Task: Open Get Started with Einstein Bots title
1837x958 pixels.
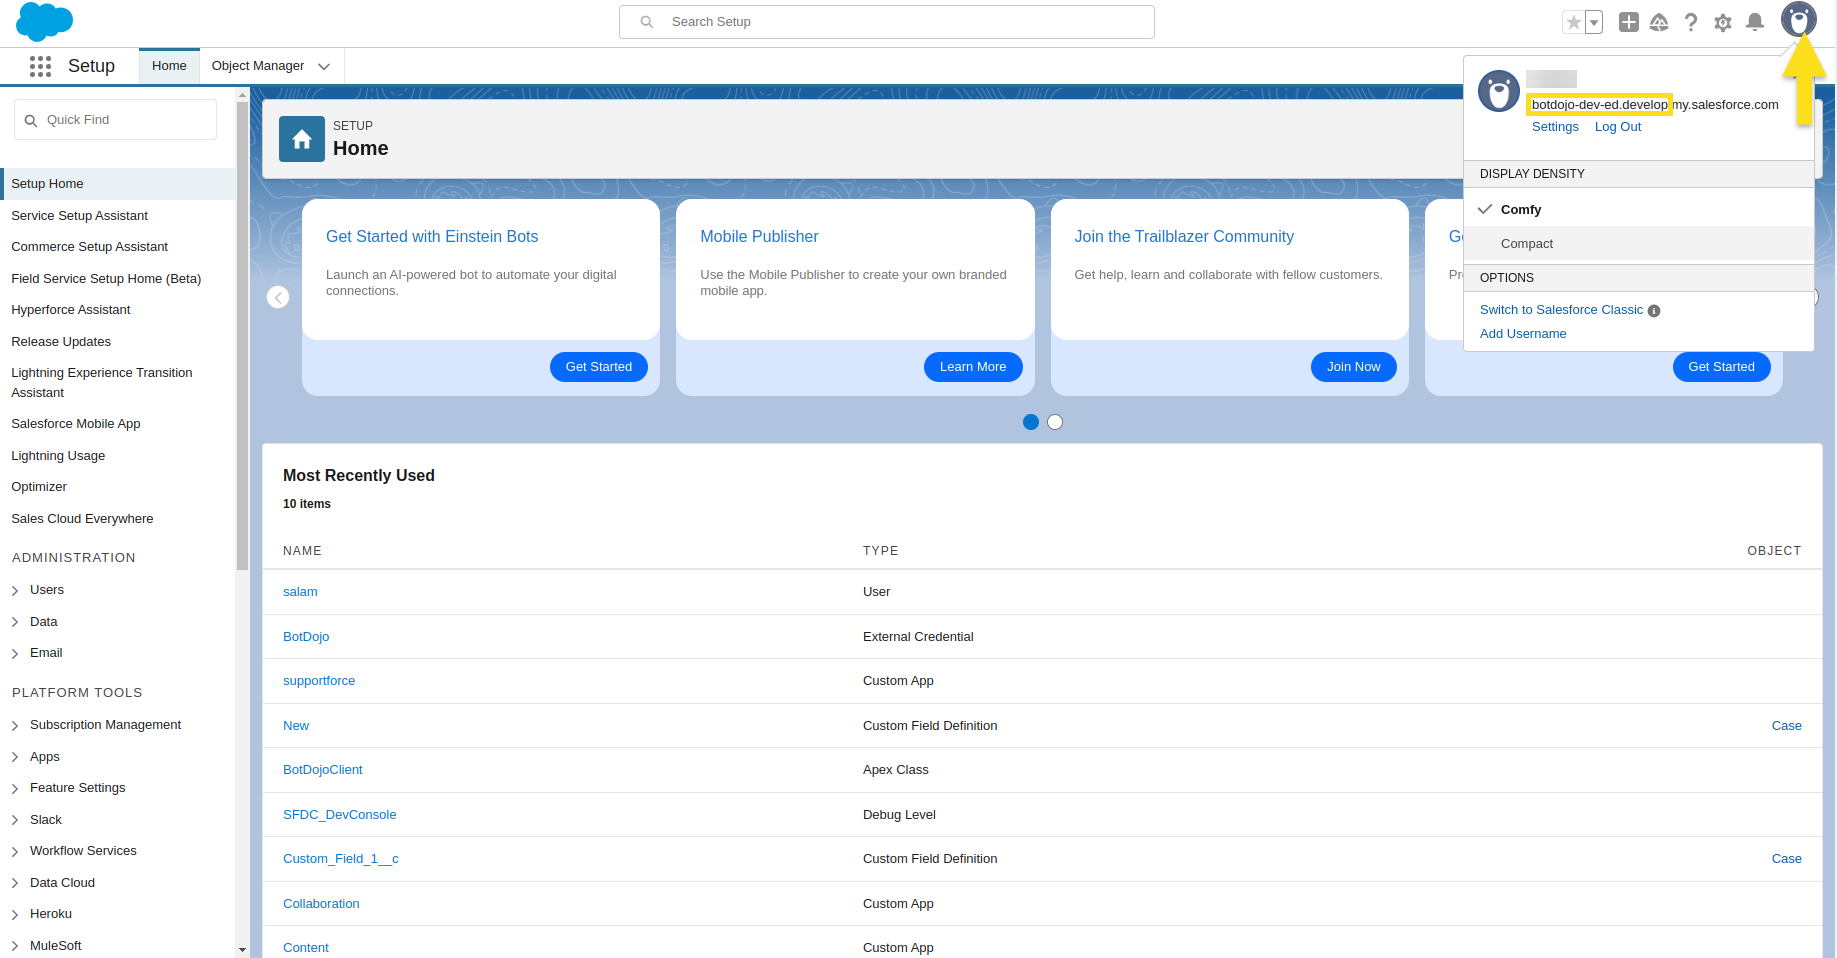Action: (432, 237)
